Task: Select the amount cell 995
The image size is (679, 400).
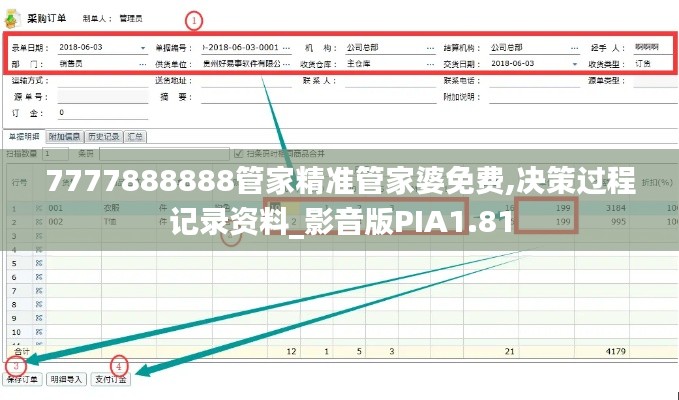Action: click(x=602, y=222)
